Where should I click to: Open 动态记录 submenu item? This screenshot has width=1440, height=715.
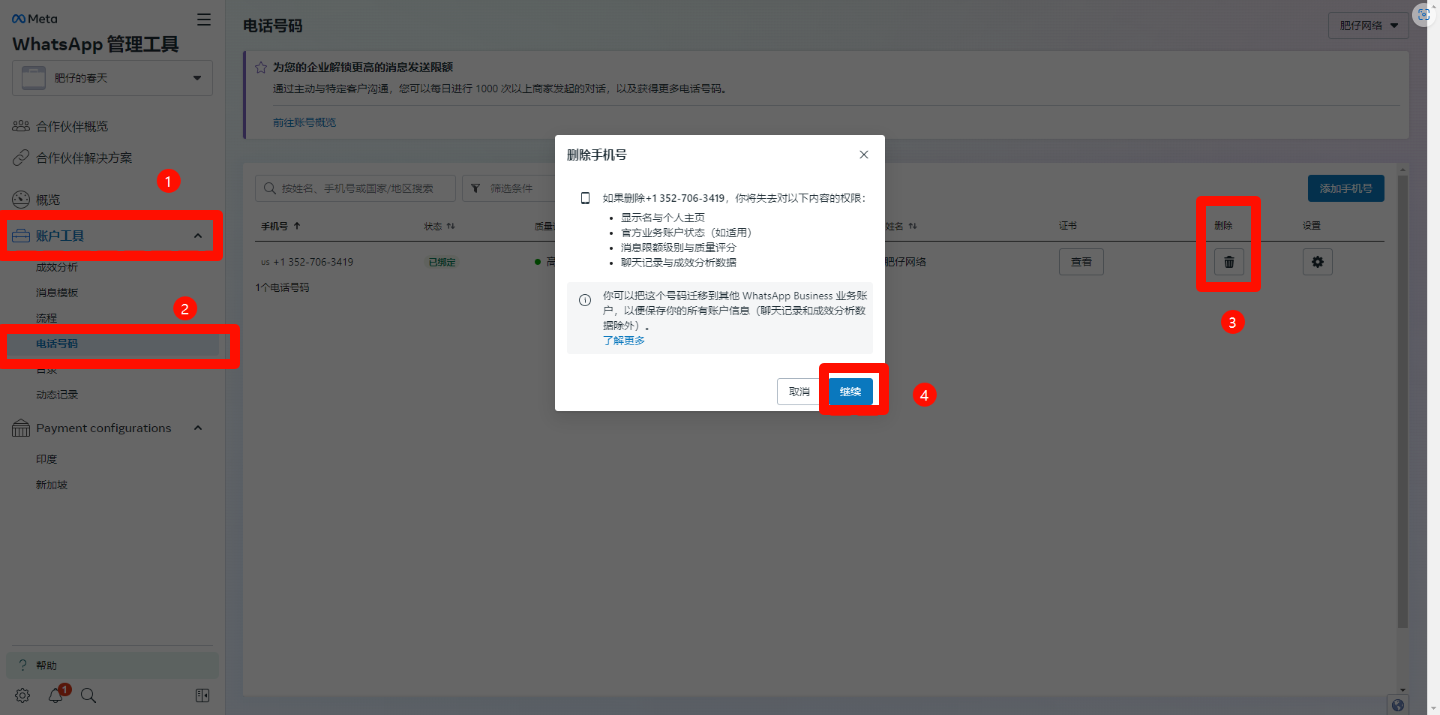coord(57,395)
